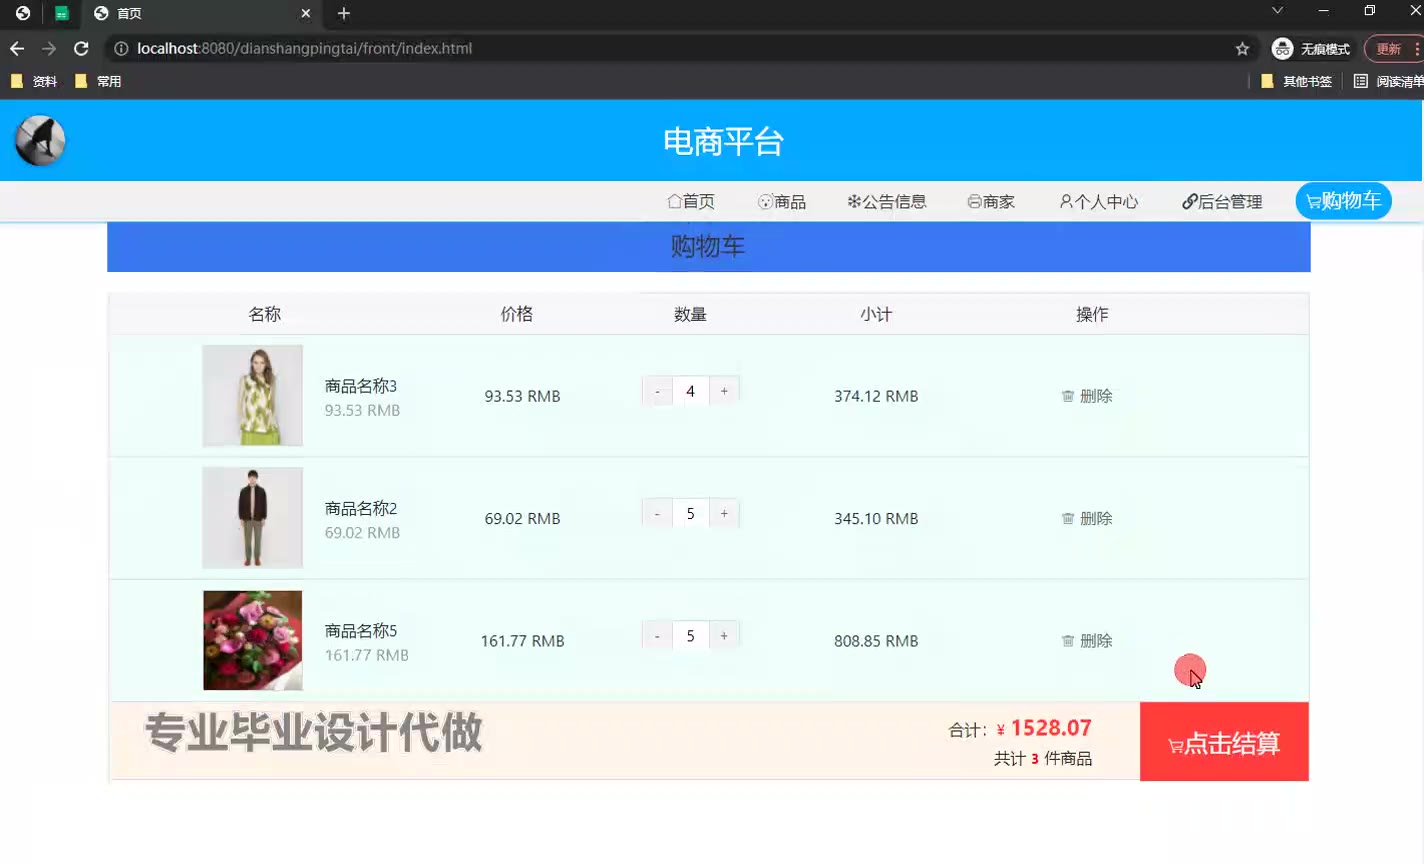Screen dimensions: 1424x864
Task: Click the 购物车 cart button
Action: click(1344, 201)
